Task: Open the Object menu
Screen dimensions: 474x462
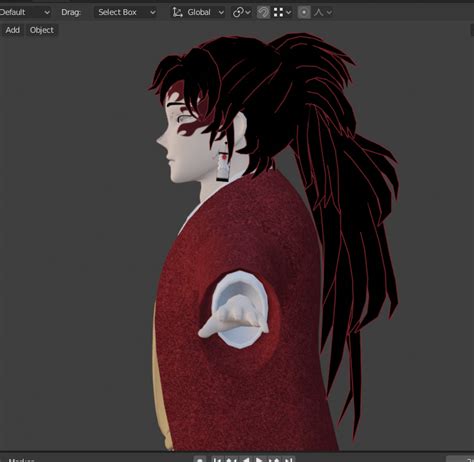Action: click(x=41, y=30)
